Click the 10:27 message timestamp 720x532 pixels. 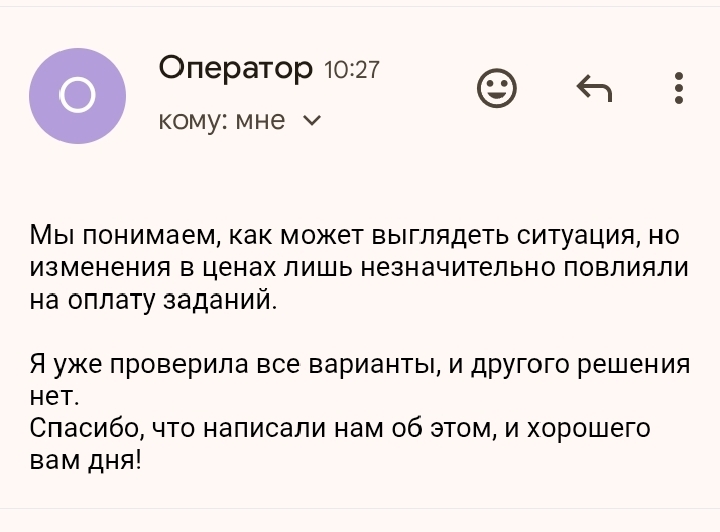click(352, 70)
